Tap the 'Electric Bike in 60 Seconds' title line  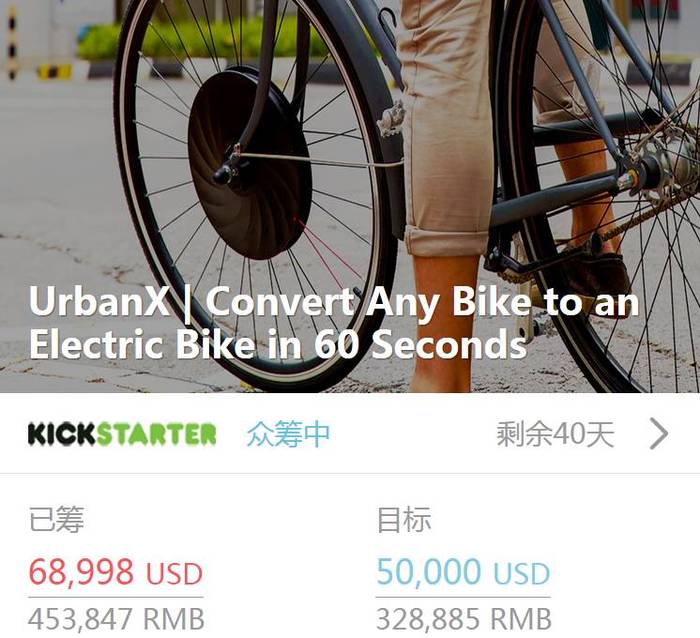pyautogui.click(x=278, y=343)
